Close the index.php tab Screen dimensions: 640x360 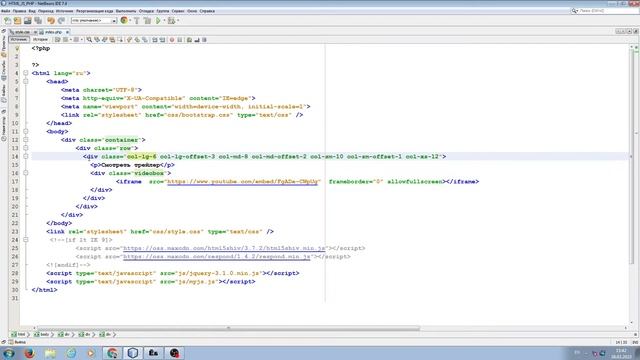(67, 32)
